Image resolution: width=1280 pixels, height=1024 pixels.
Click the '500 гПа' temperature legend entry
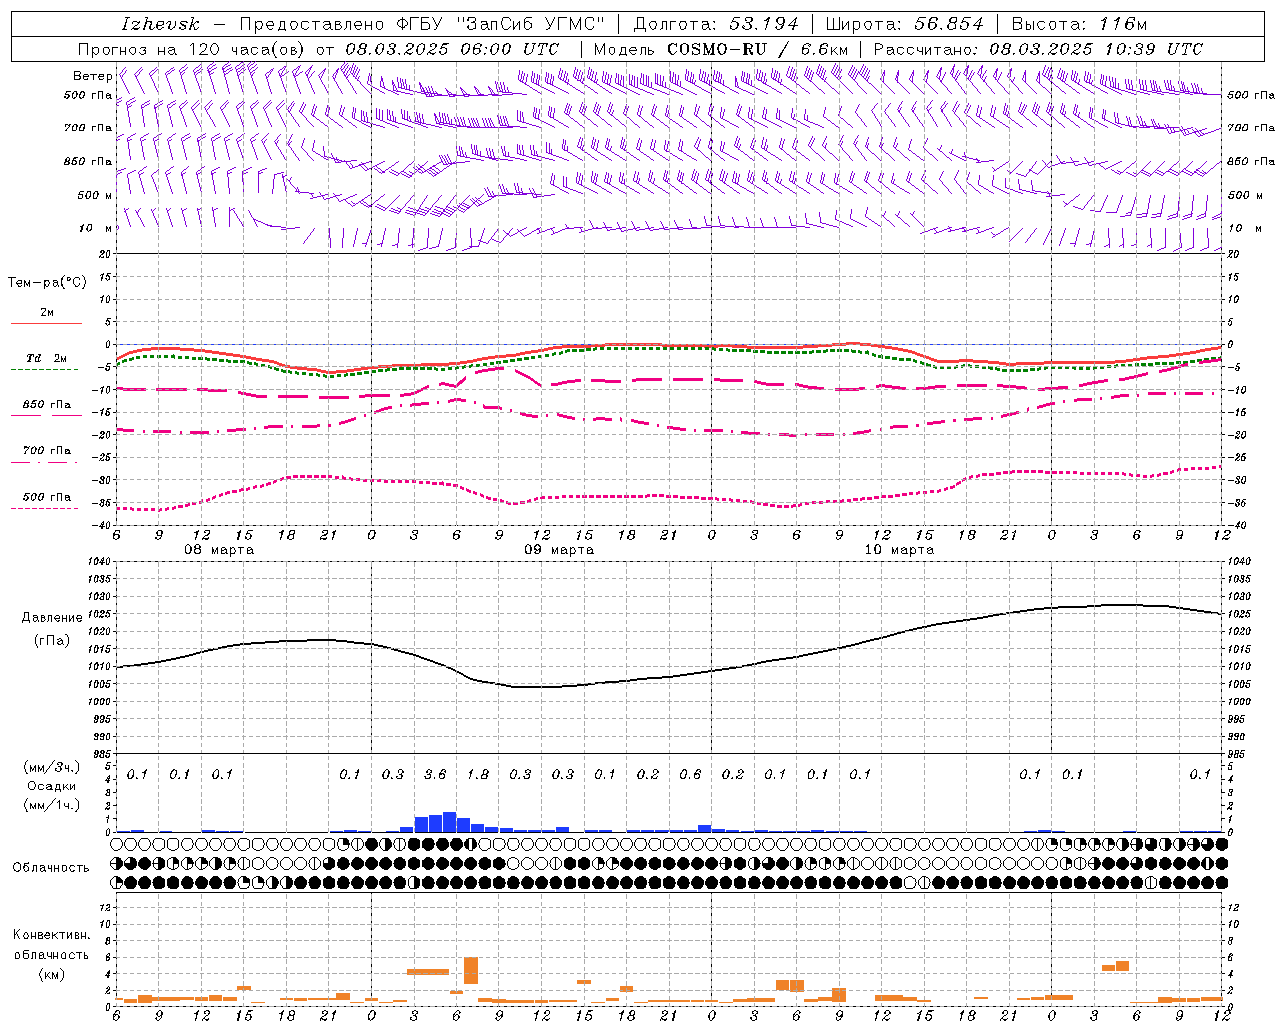[x=46, y=497]
